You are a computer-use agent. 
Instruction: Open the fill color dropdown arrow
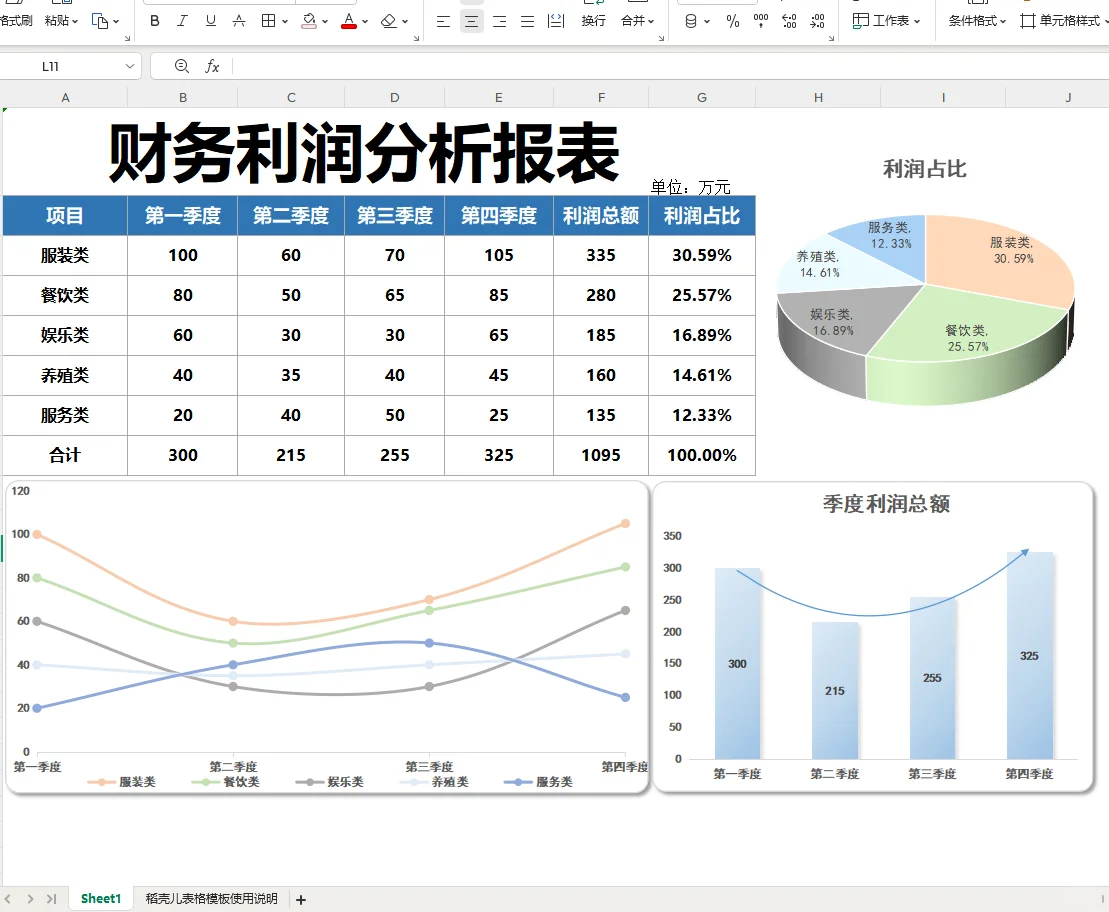pyautogui.click(x=325, y=22)
